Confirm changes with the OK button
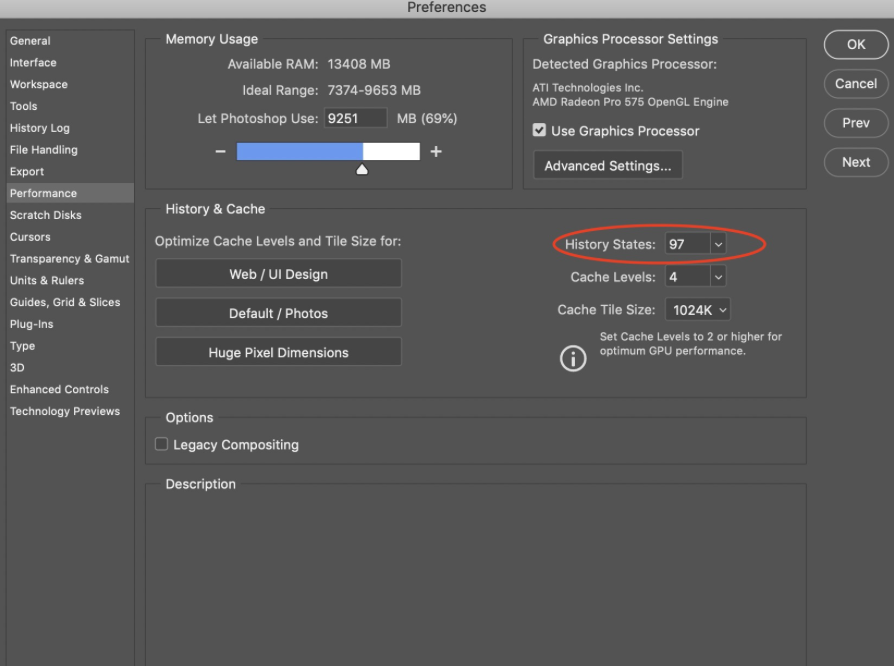The width and height of the screenshot is (894, 666). pyautogui.click(x=855, y=44)
